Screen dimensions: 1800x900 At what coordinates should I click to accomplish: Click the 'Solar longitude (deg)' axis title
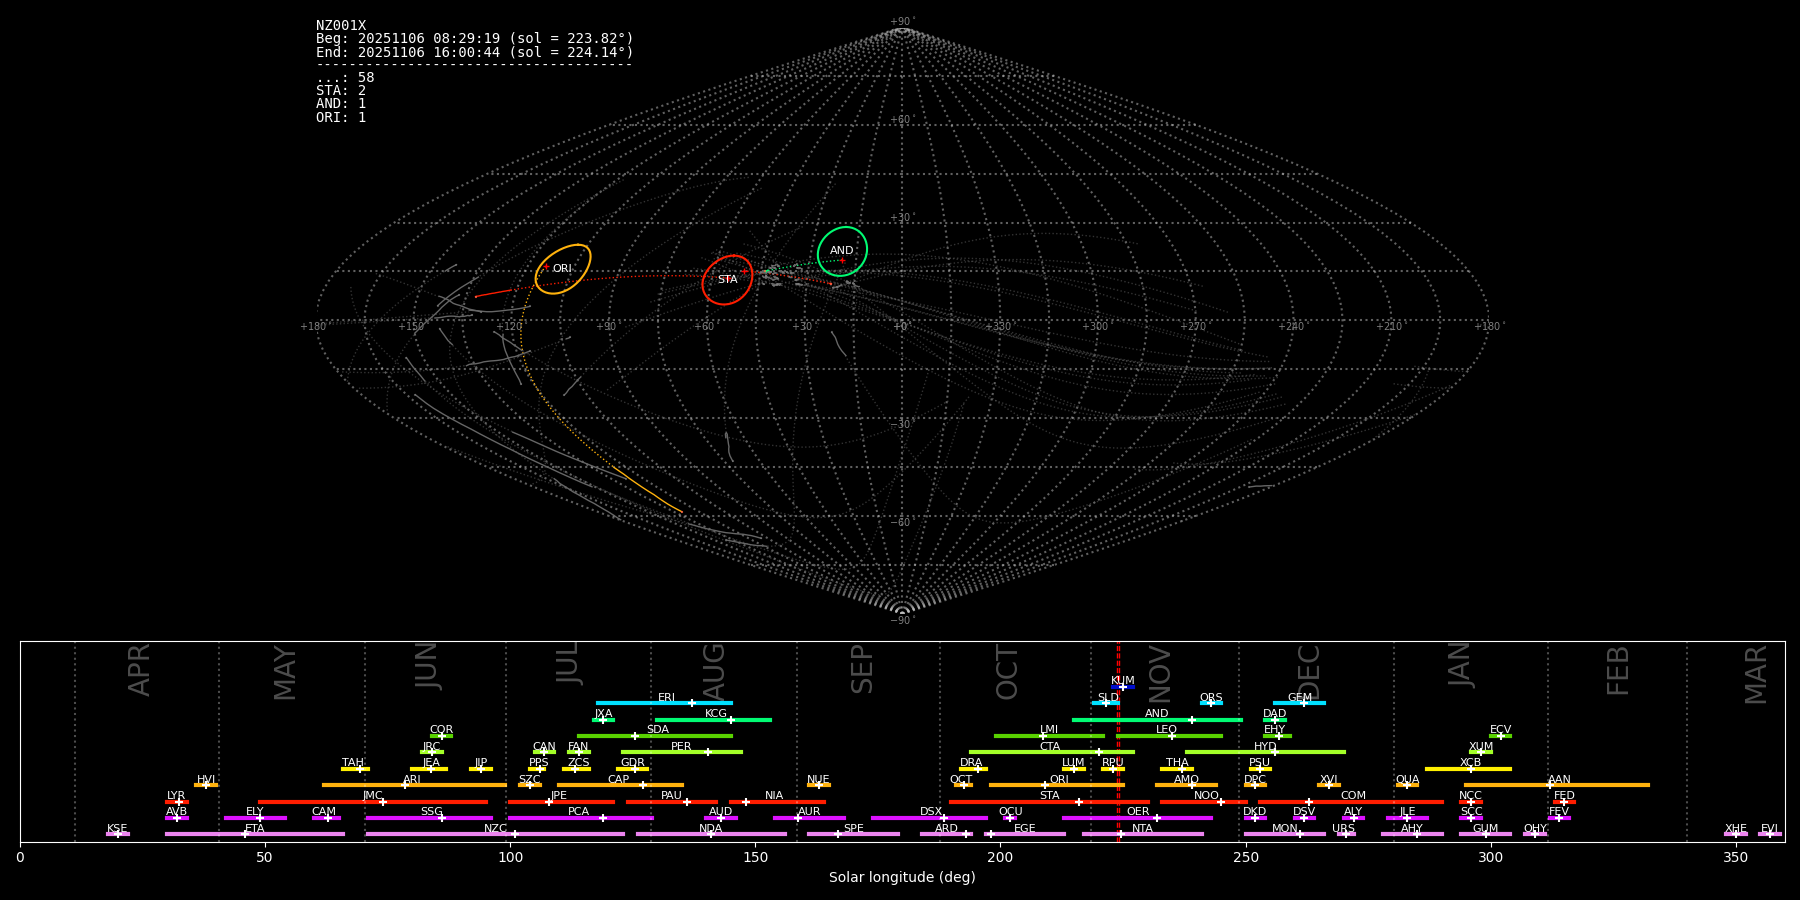pos(902,878)
